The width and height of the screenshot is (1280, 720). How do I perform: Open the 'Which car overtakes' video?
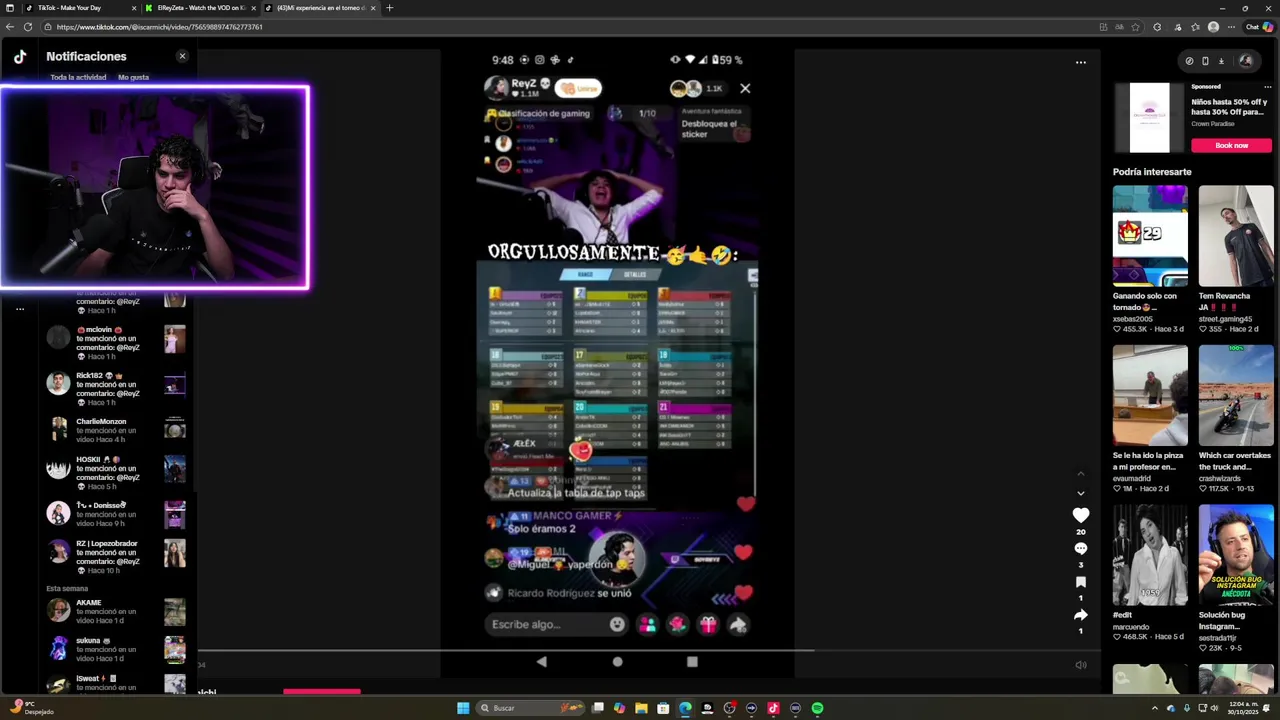point(1236,396)
